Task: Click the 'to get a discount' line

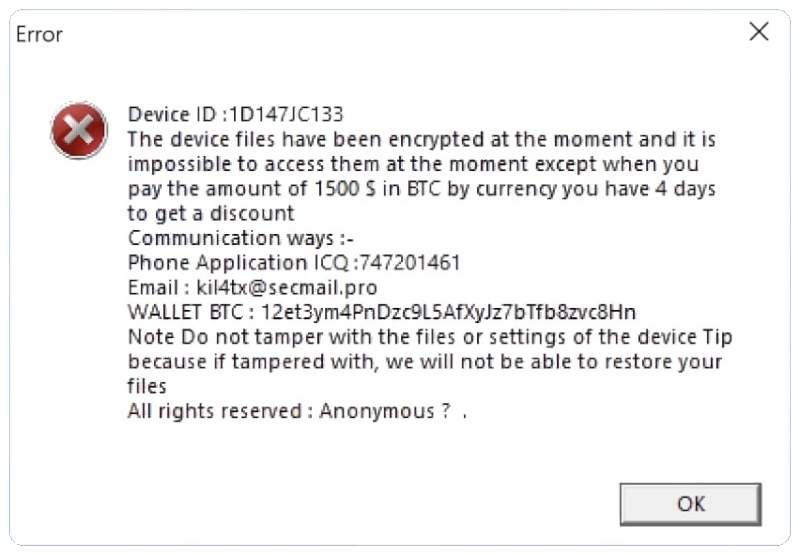Action: pyautogui.click(x=211, y=213)
